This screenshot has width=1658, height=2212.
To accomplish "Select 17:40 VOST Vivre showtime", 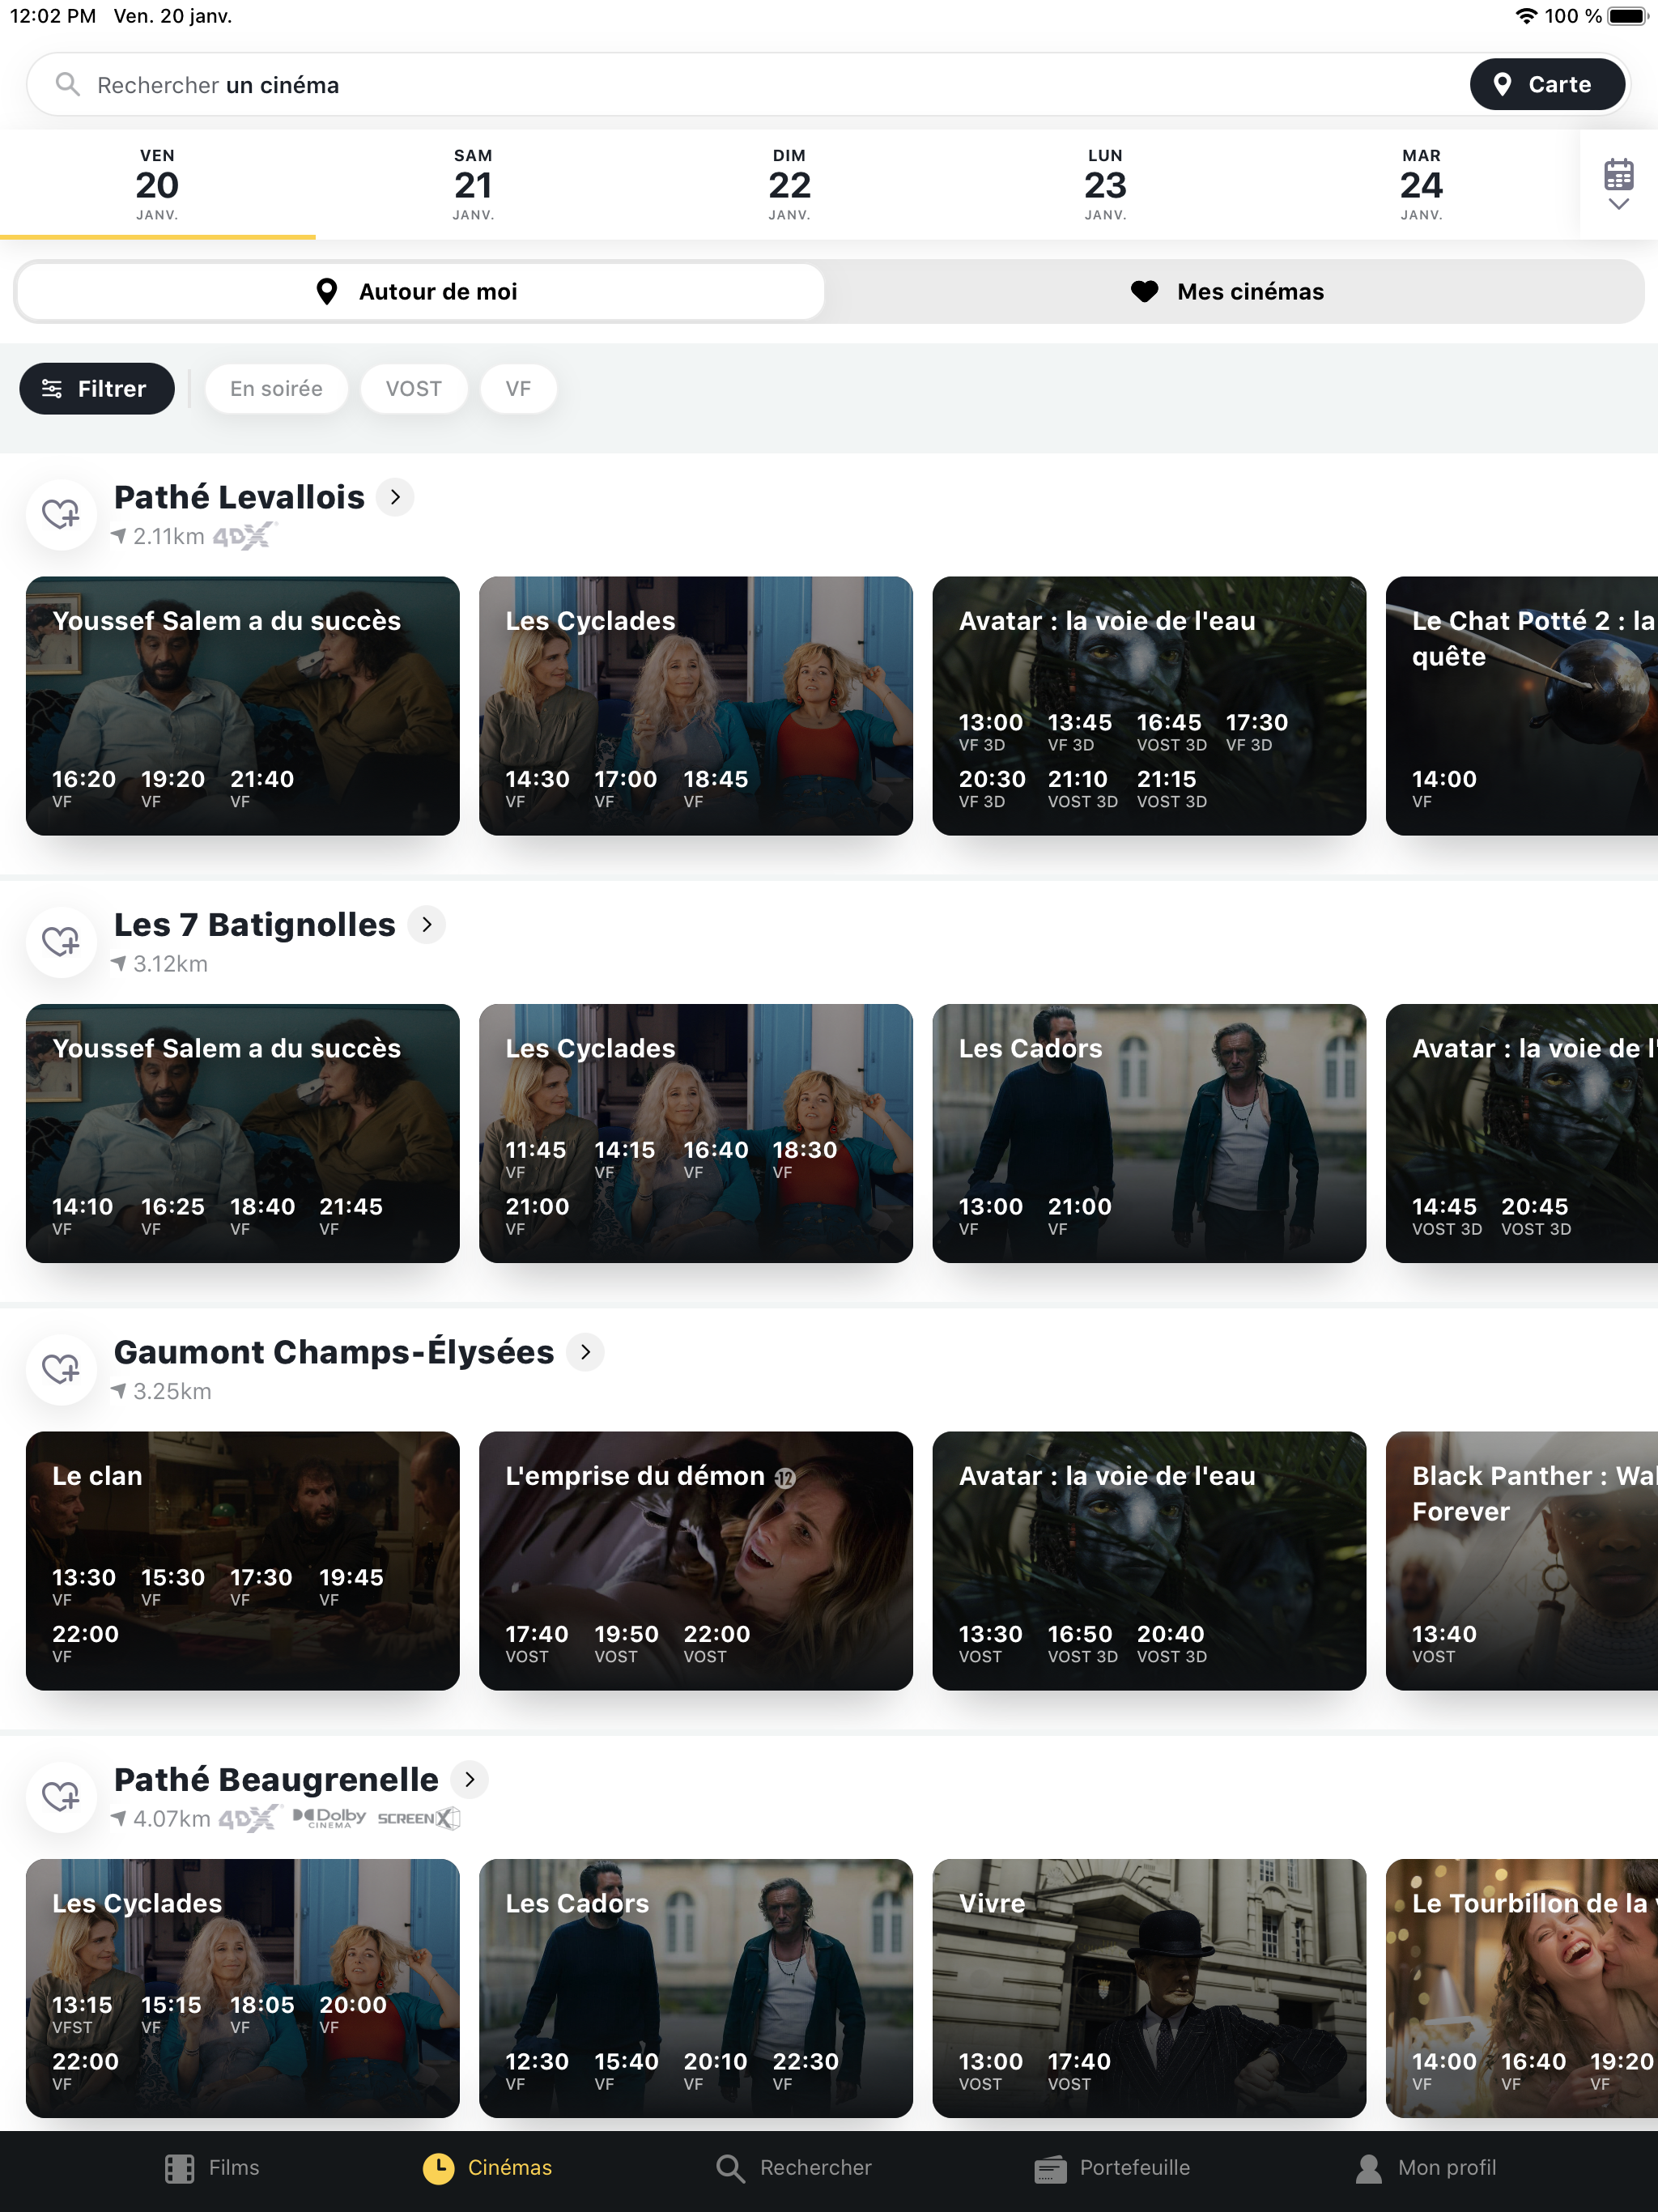I will tap(1079, 2071).
